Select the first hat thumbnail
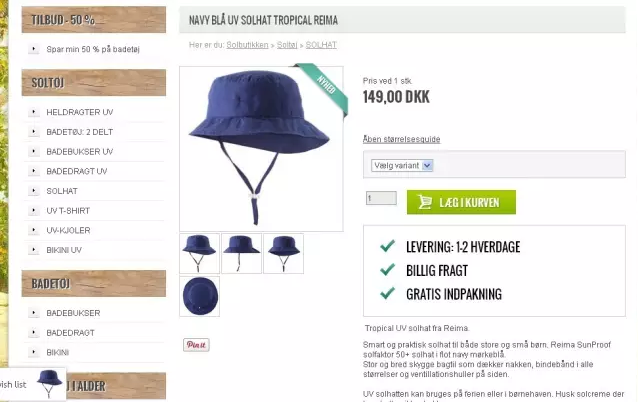 pyautogui.click(x=199, y=253)
